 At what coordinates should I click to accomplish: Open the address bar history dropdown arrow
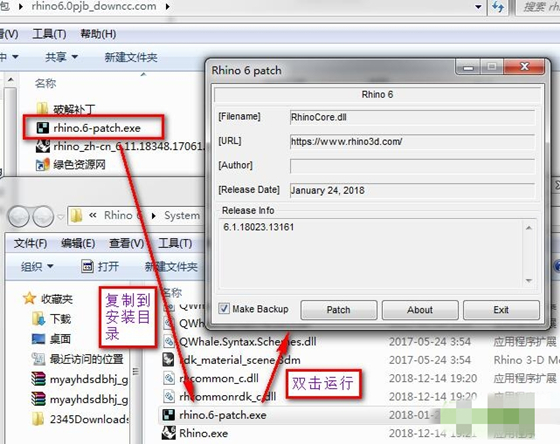coord(478,7)
